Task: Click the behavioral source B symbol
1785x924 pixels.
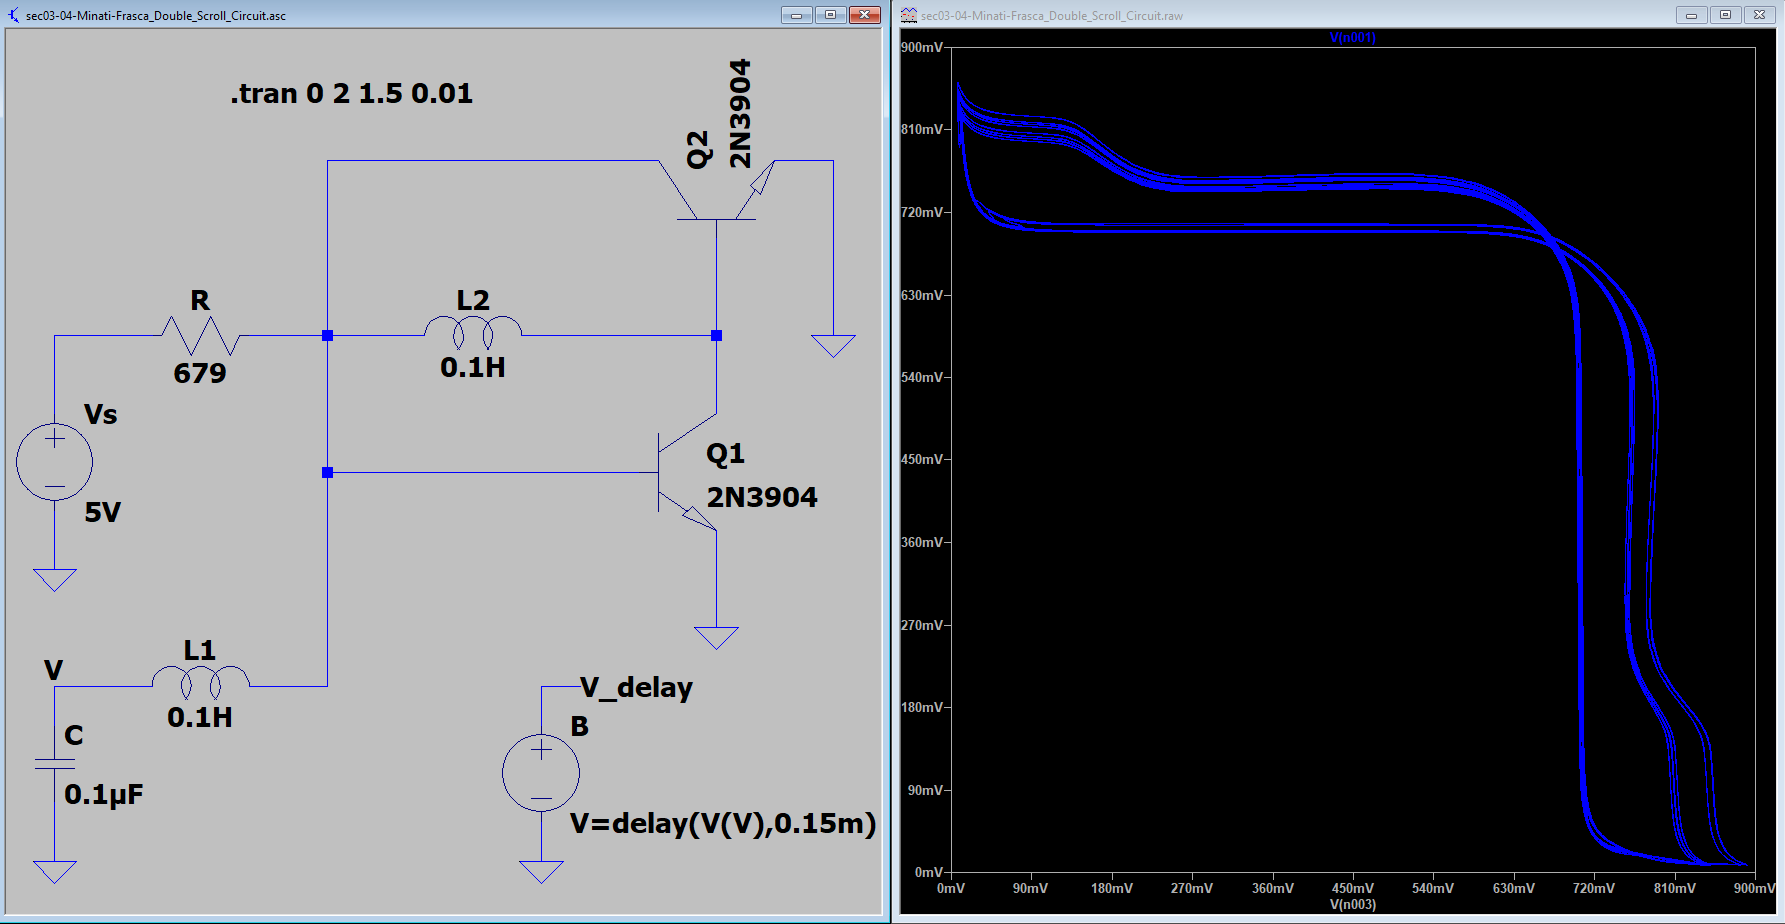Action: pyautogui.click(x=541, y=773)
